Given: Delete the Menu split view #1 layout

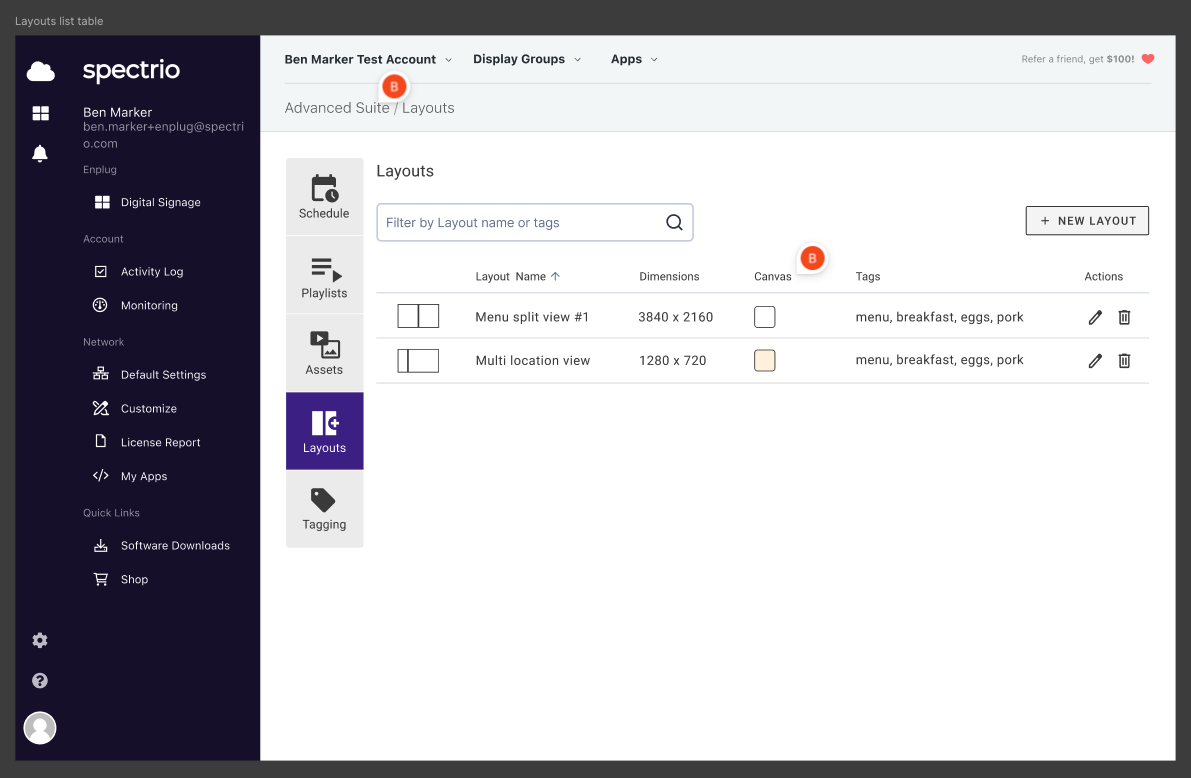Looking at the screenshot, I should tap(1124, 318).
